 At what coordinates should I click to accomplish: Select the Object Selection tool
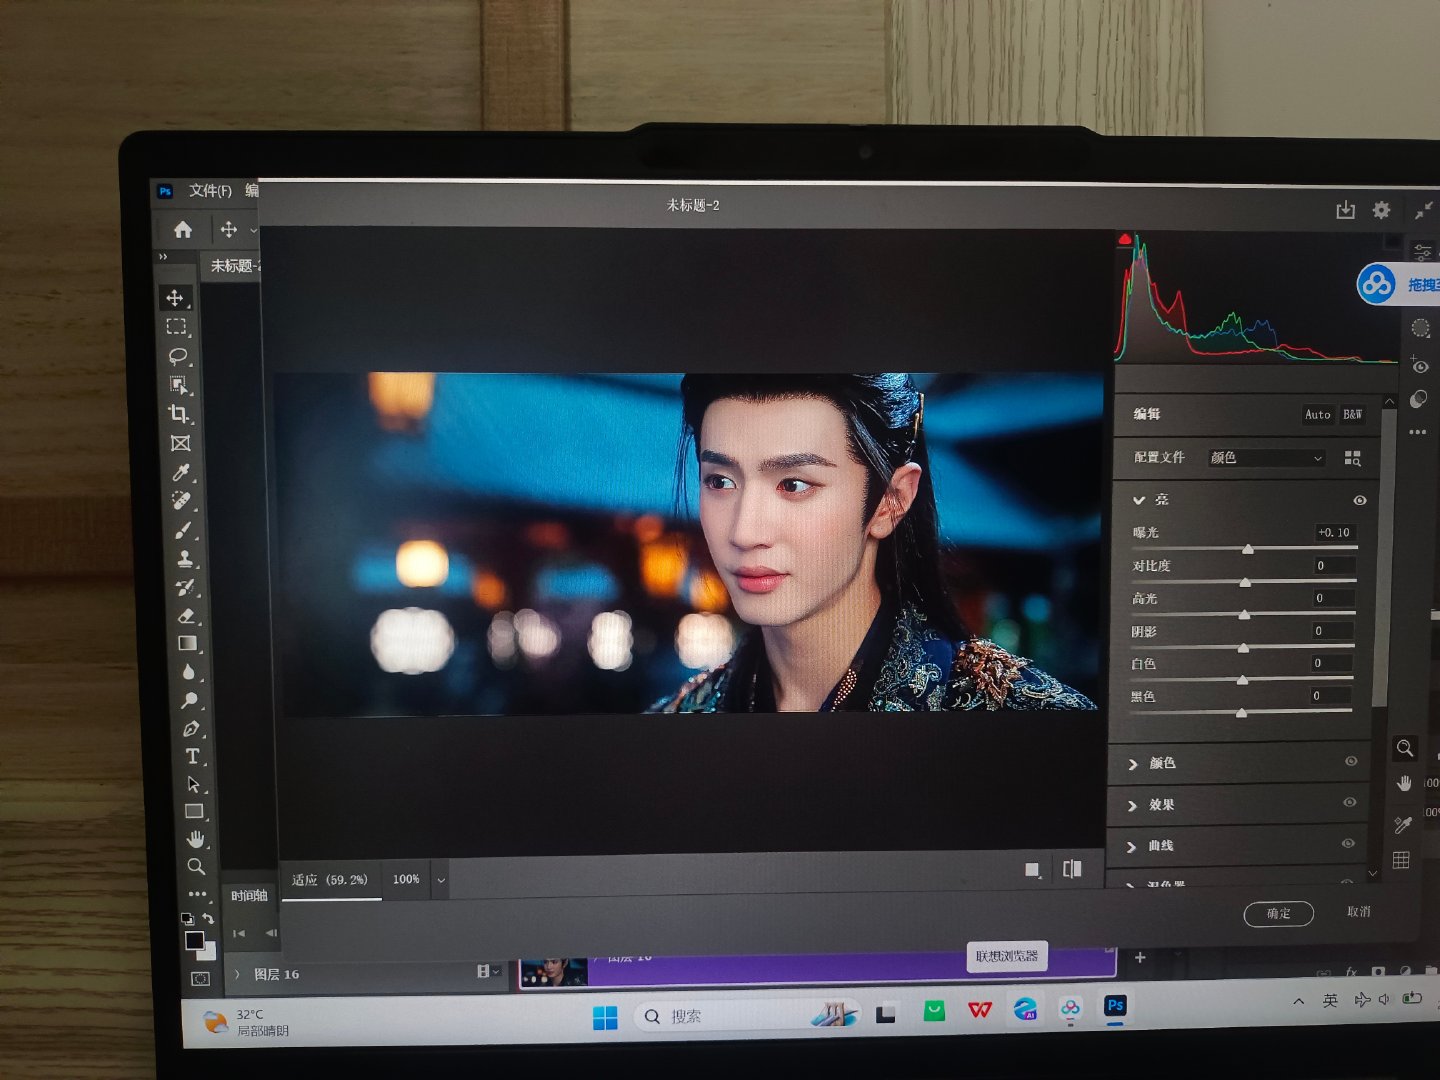pos(179,385)
